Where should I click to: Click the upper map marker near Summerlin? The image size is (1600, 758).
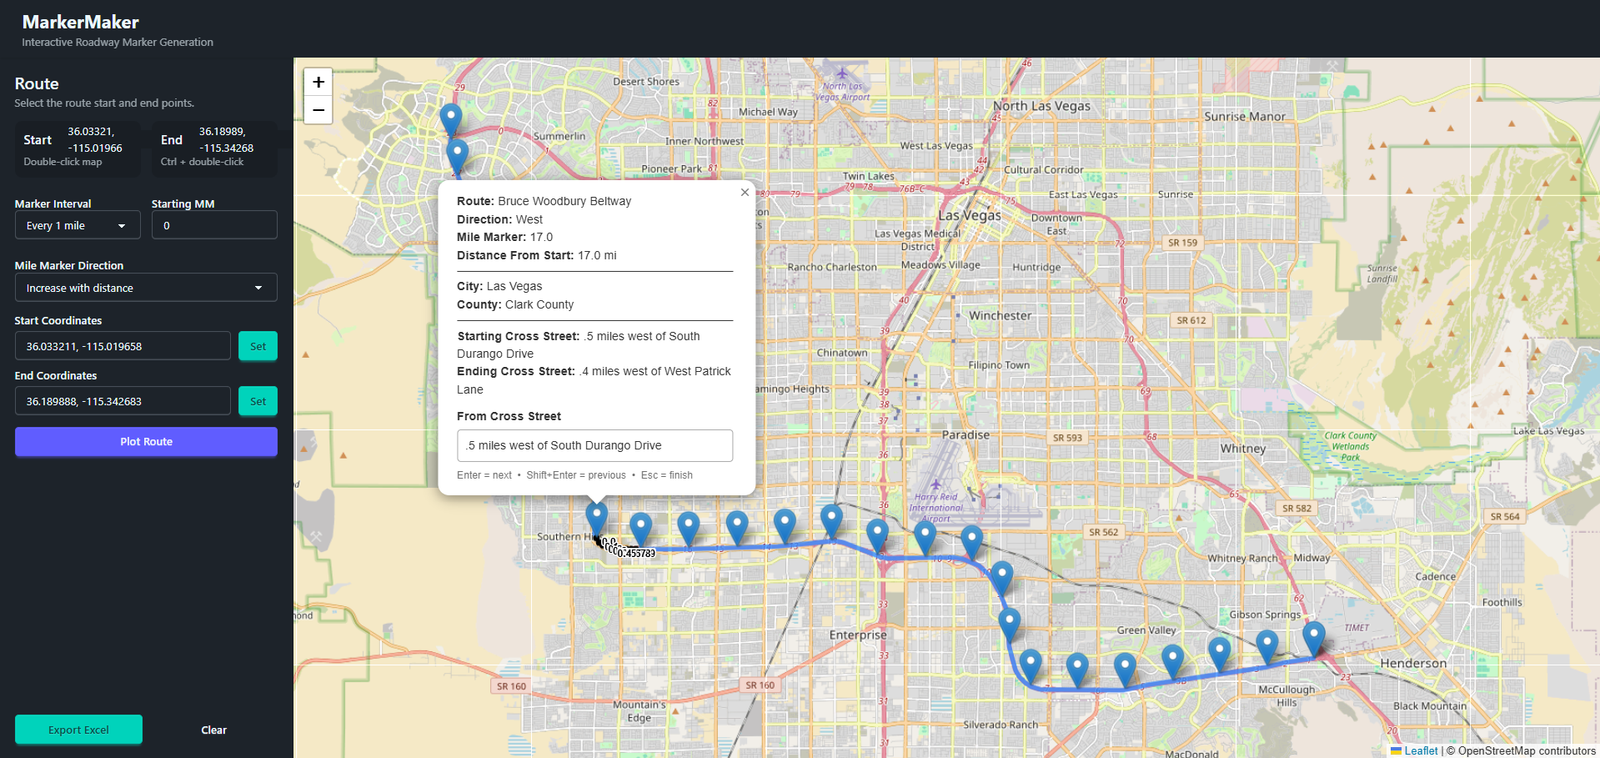[x=451, y=120]
